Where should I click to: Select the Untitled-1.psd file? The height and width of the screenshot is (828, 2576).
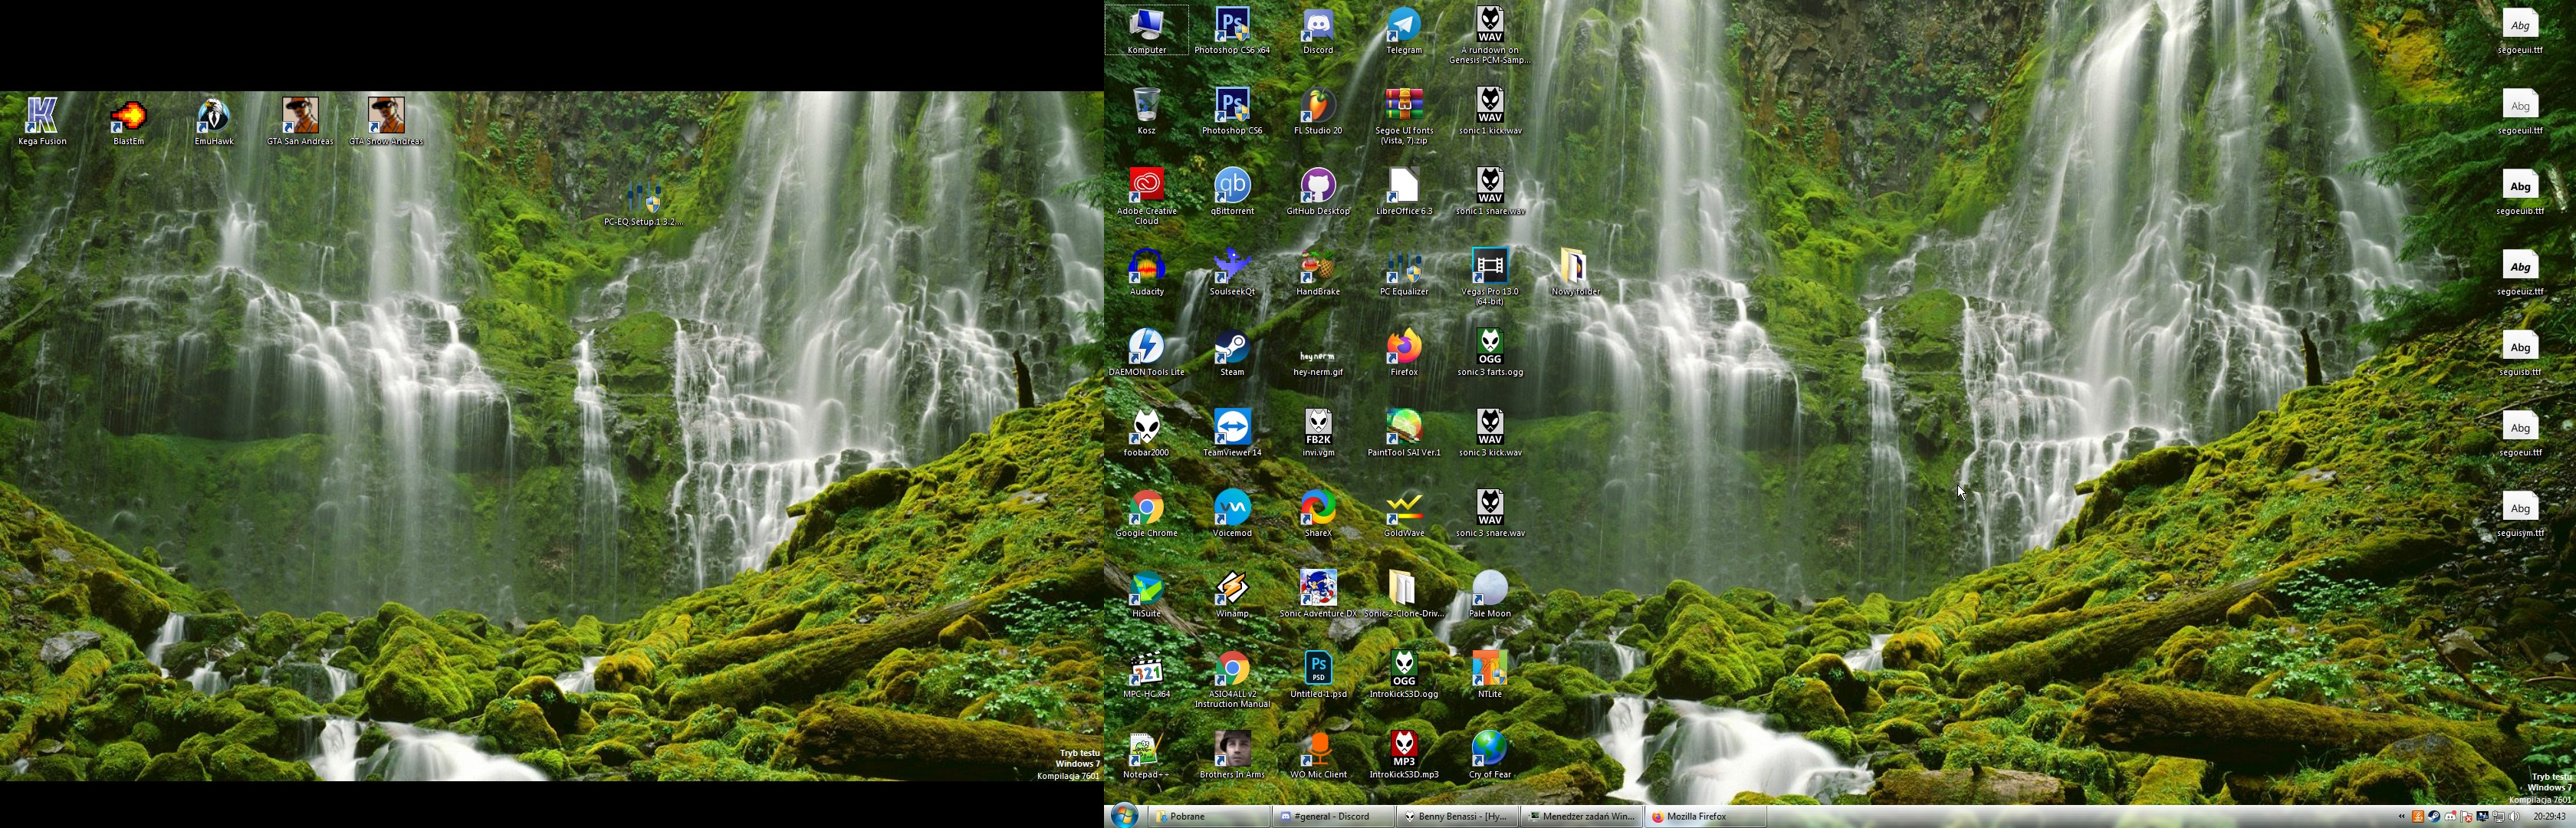coord(1318,675)
